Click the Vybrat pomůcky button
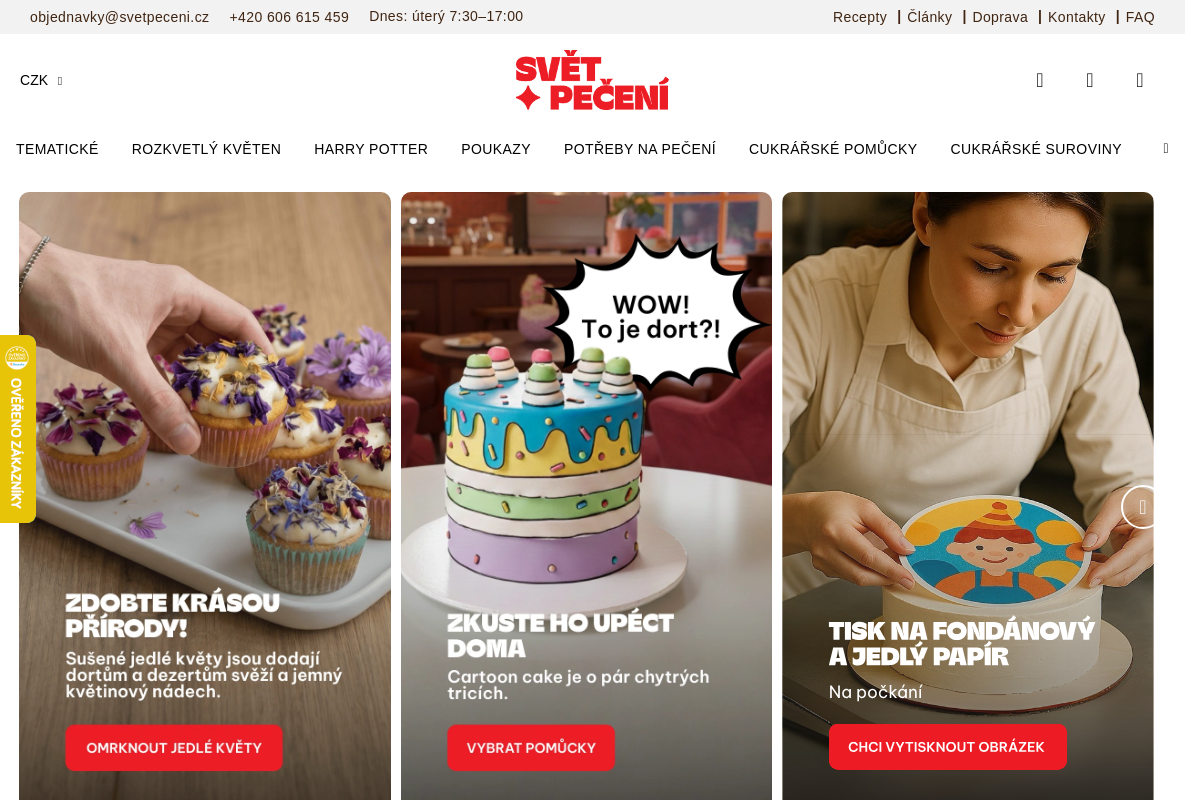Screen dimensions: 1200x800 pos(531,748)
